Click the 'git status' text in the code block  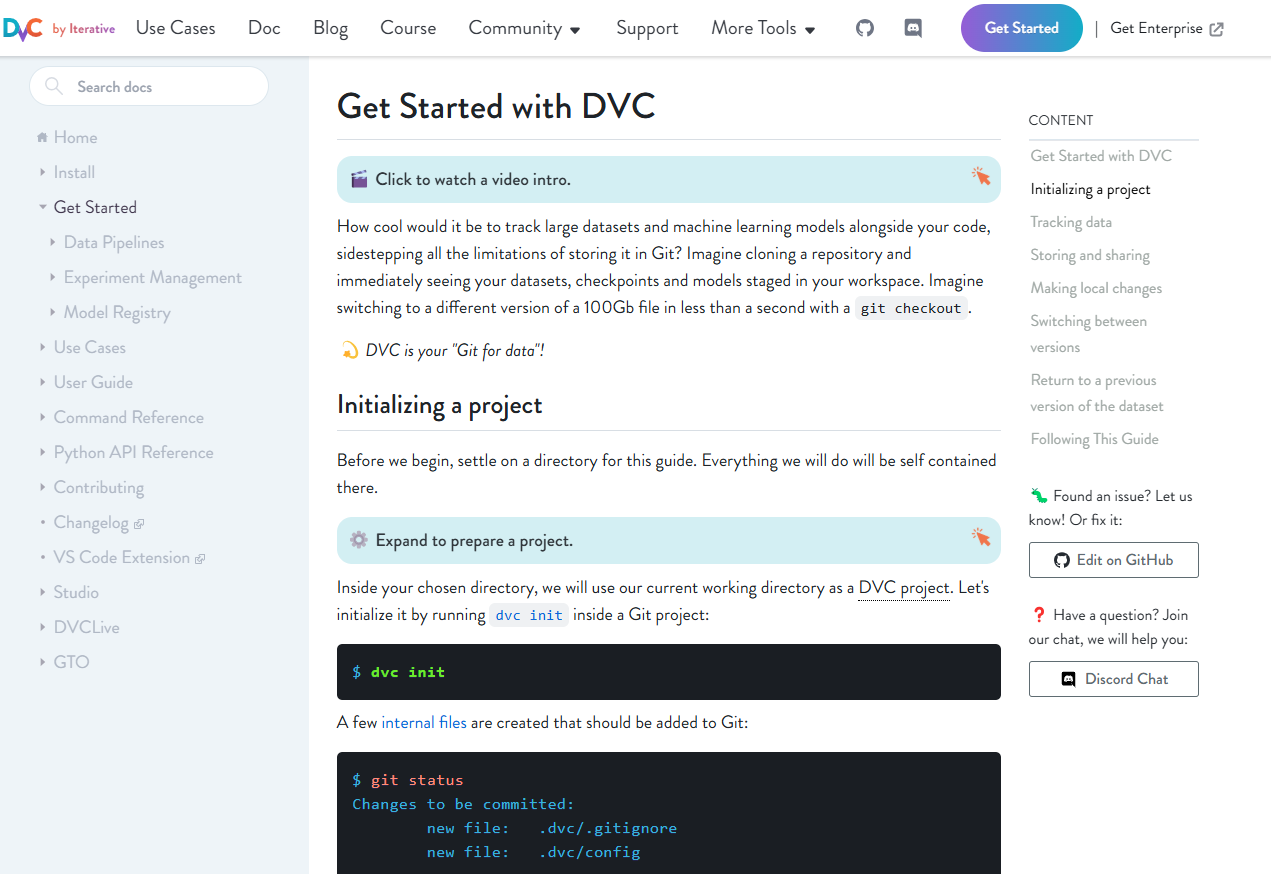(417, 780)
